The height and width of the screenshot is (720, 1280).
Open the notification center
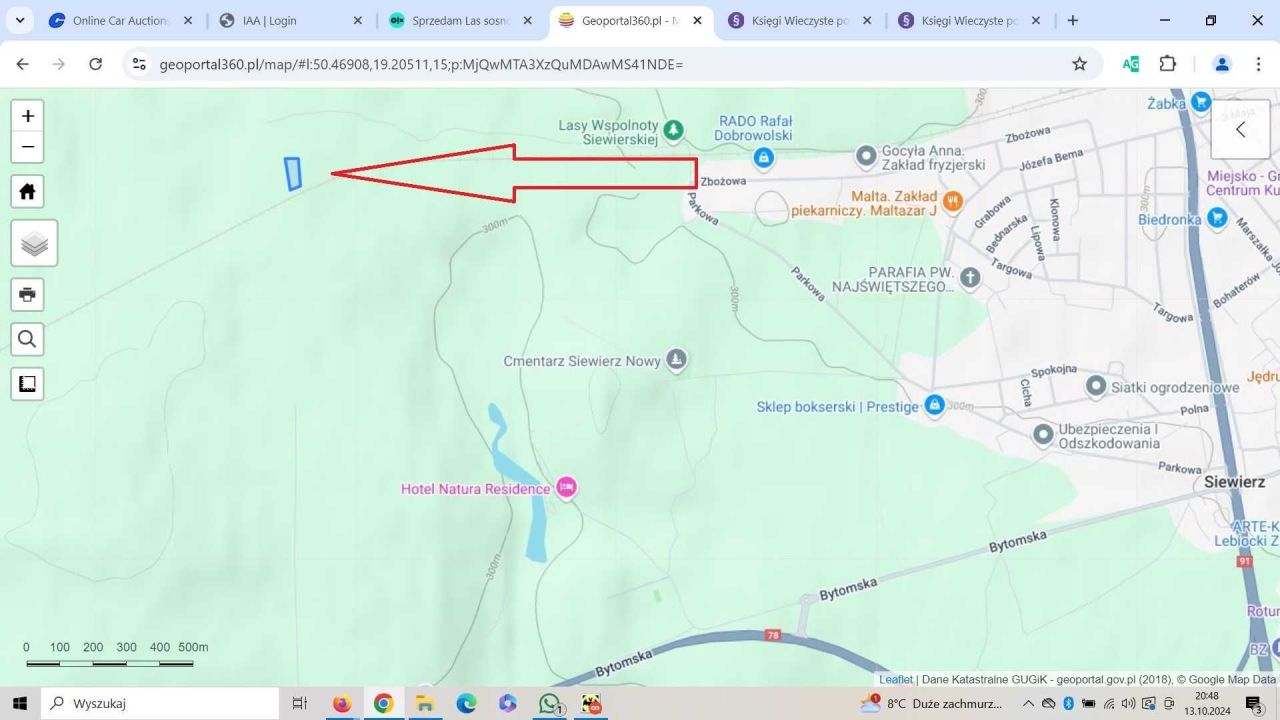point(1254,703)
